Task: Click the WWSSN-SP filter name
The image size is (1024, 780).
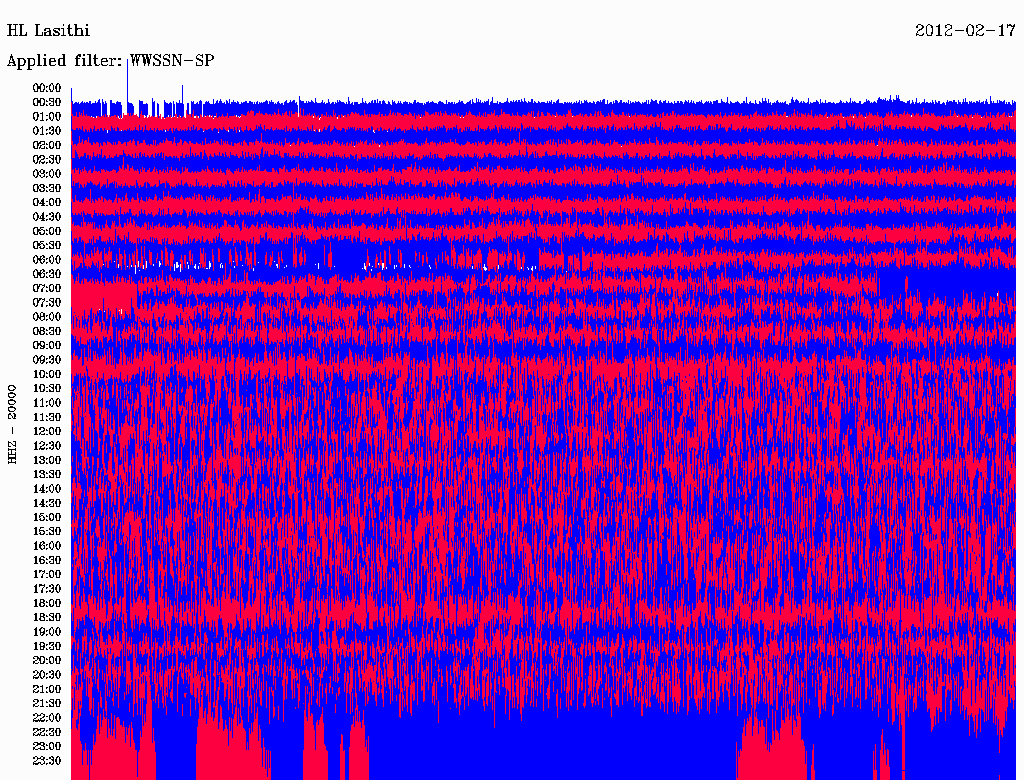Action: pos(172,61)
